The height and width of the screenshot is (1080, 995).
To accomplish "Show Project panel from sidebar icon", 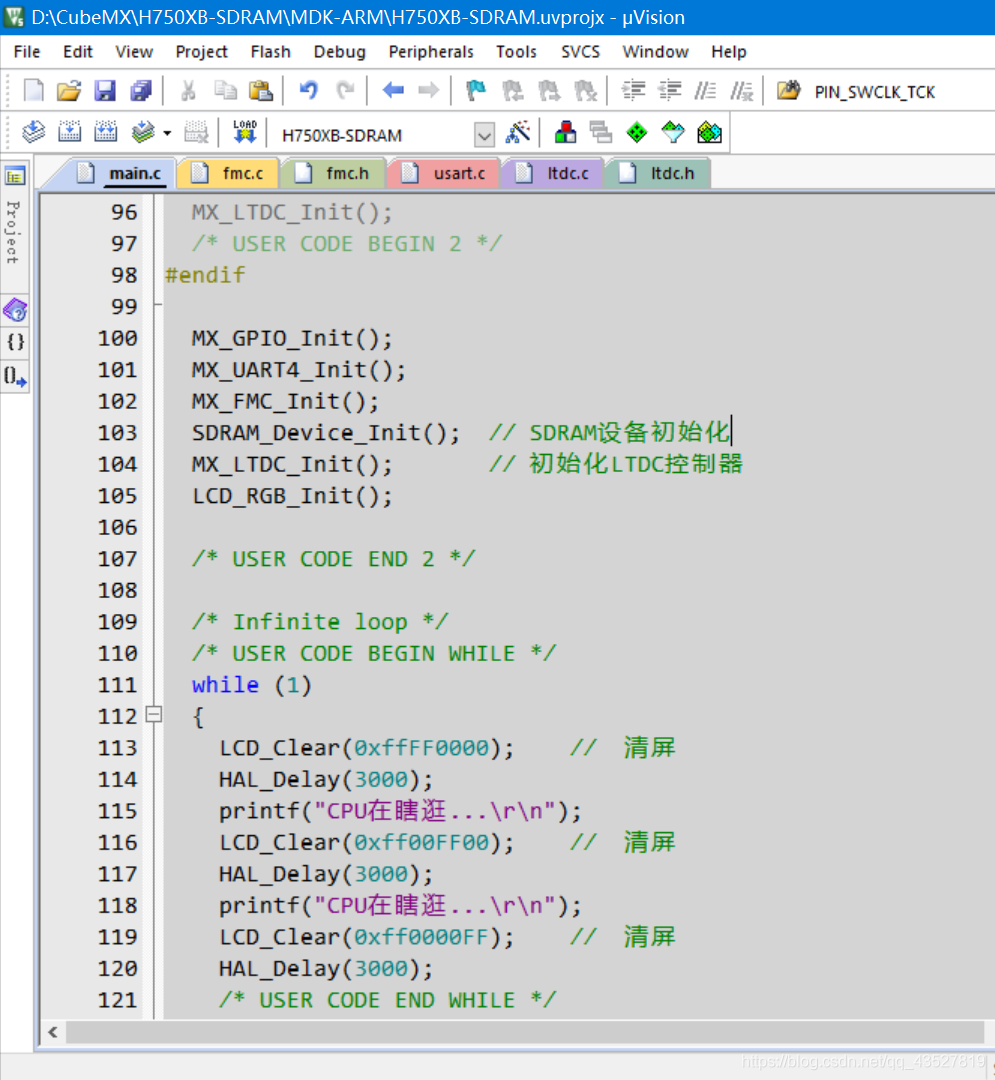I will click(x=14, y=176).
